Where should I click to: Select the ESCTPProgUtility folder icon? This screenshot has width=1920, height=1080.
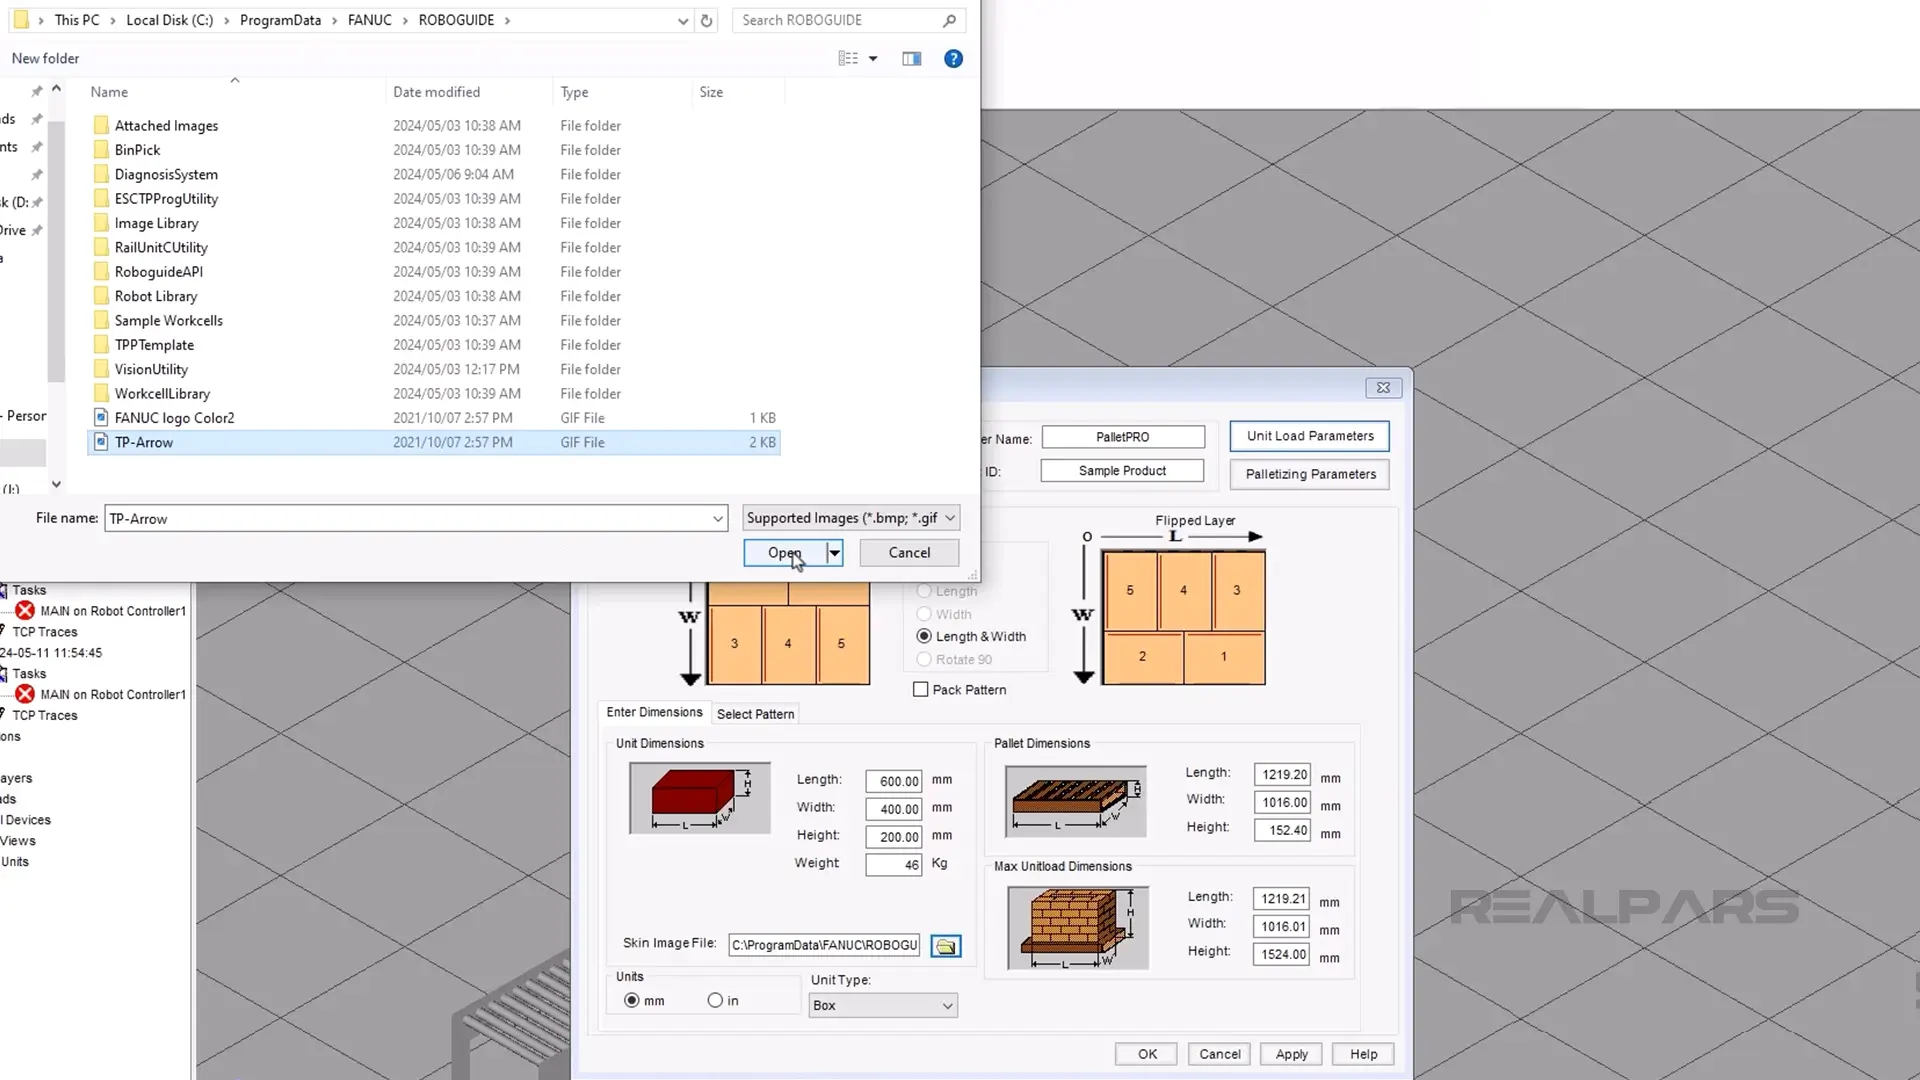[101, 199]
